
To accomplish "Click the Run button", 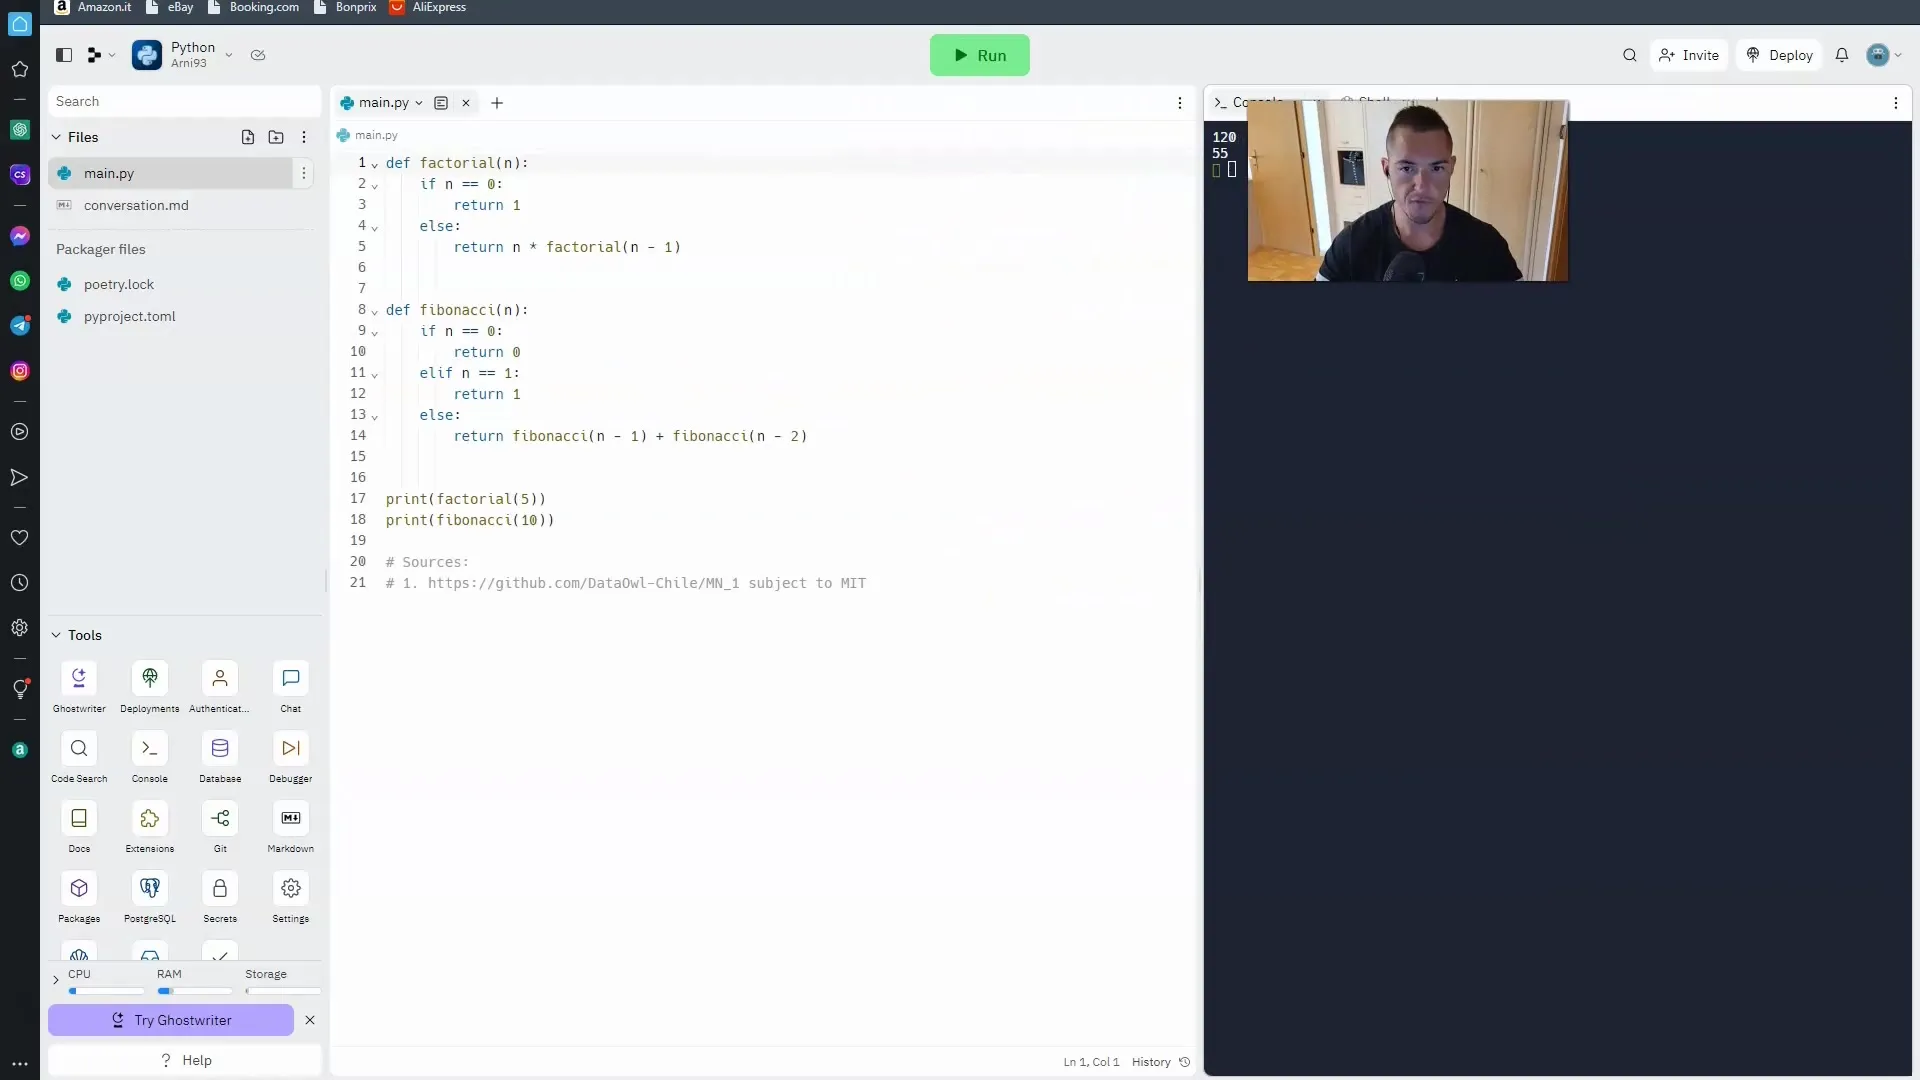I will click(x=978, y=55).
